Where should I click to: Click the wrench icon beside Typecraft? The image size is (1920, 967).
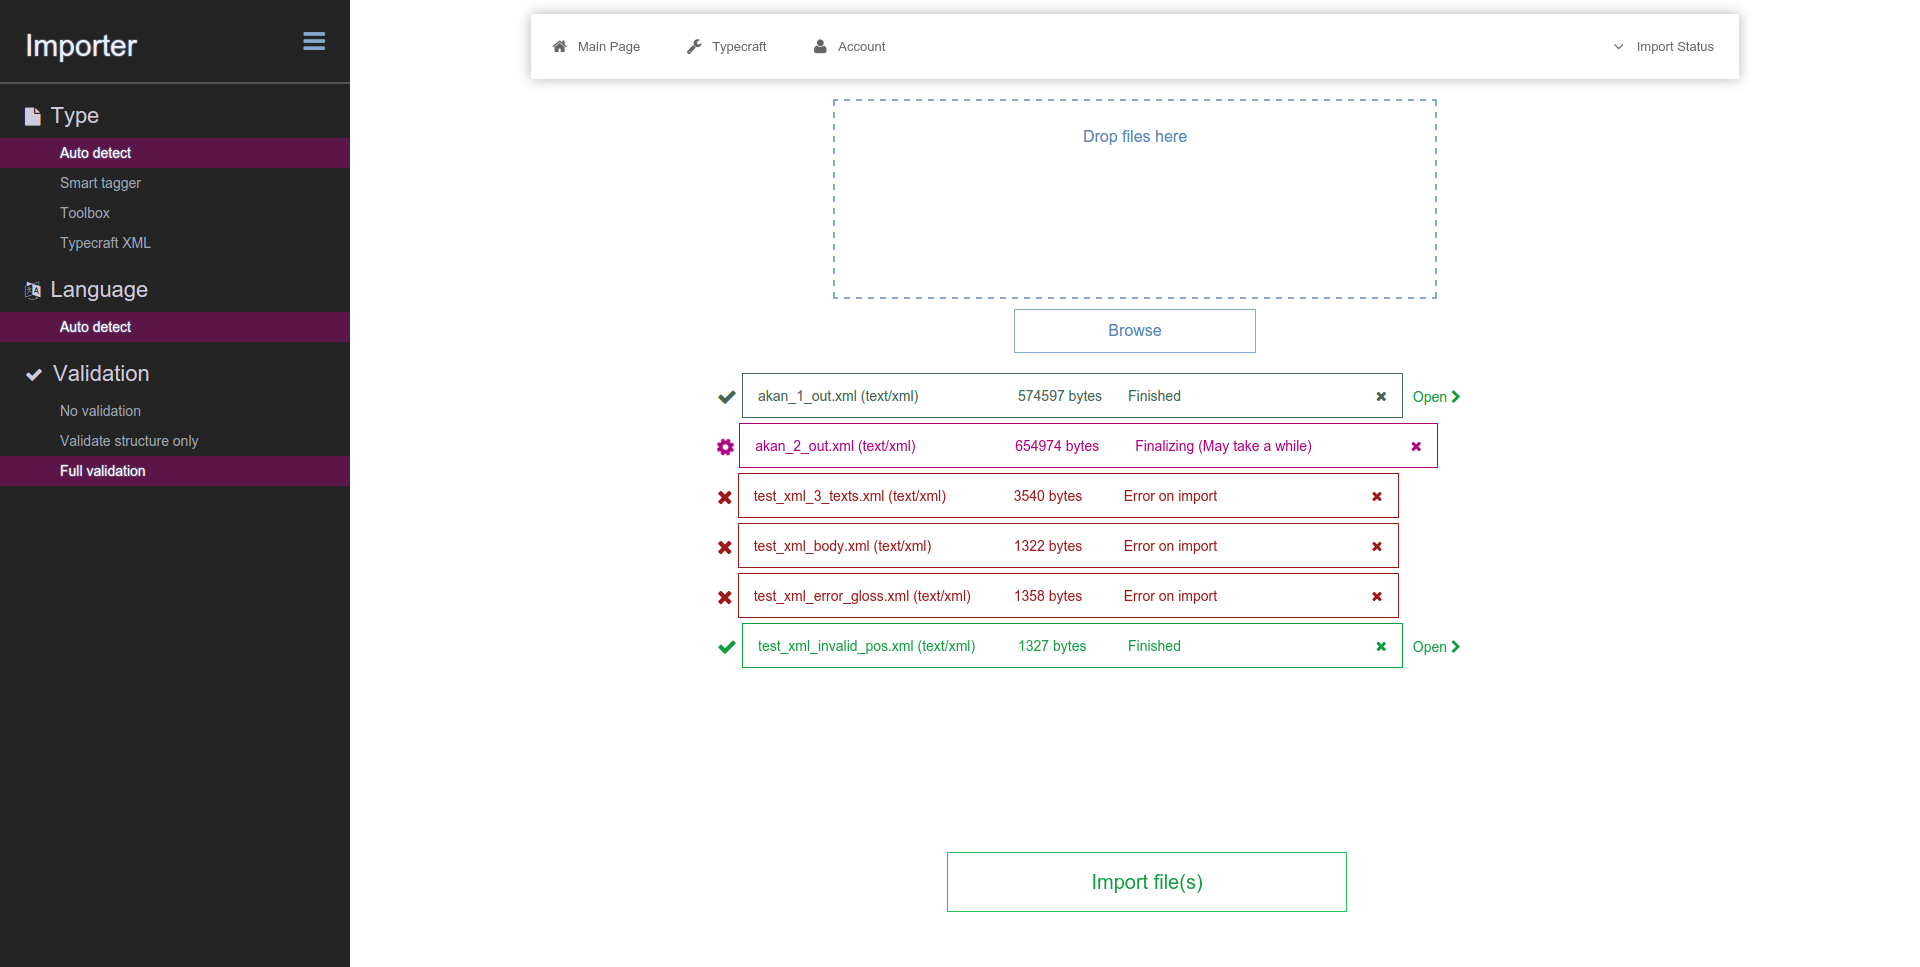click(x=694, y=46)
